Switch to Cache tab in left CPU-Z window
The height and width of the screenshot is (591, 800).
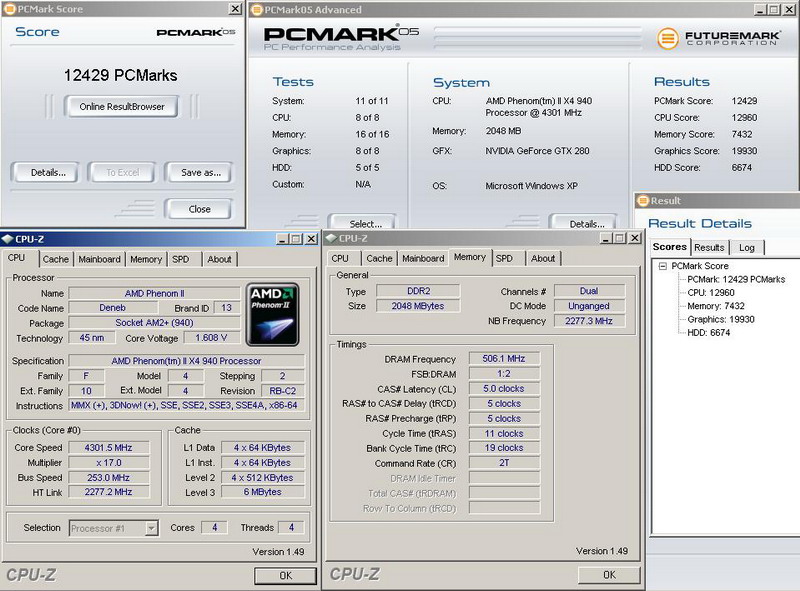point(56,259)
